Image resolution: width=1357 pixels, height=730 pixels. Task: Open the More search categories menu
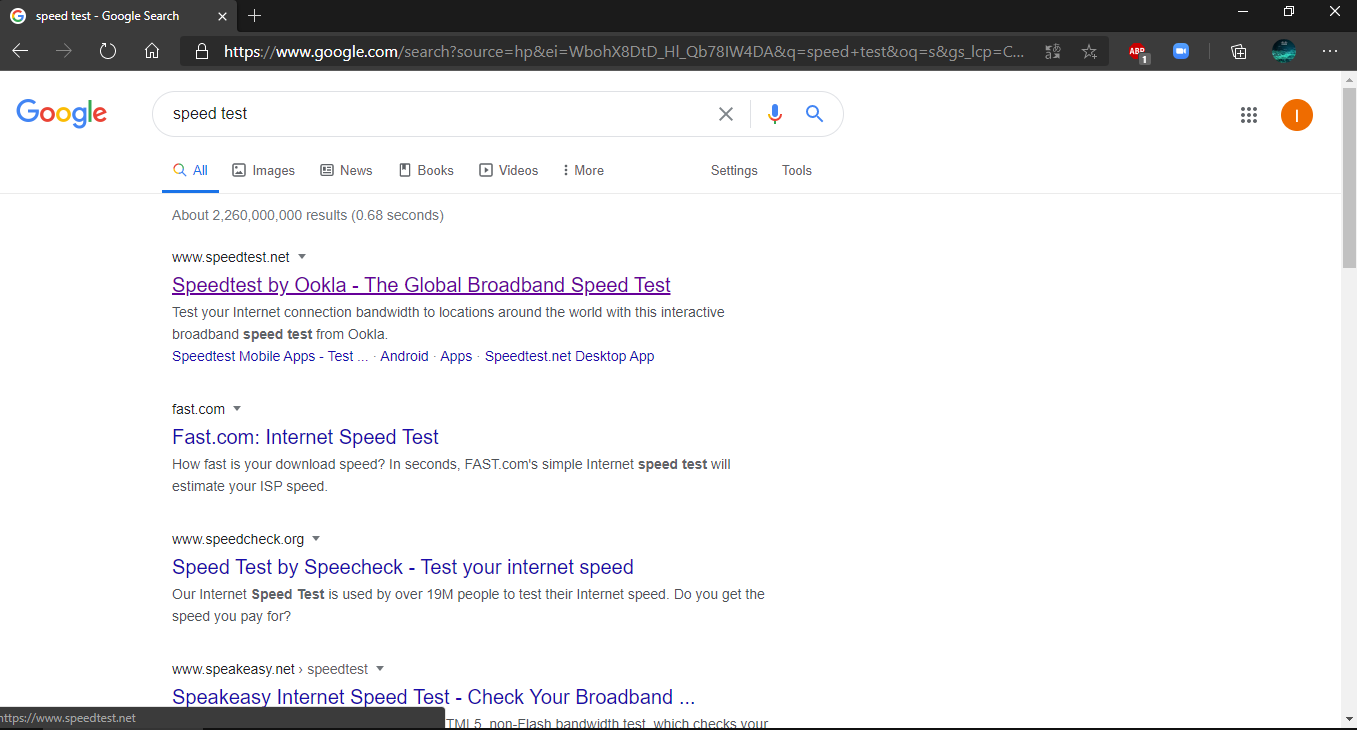coord(583,170)
